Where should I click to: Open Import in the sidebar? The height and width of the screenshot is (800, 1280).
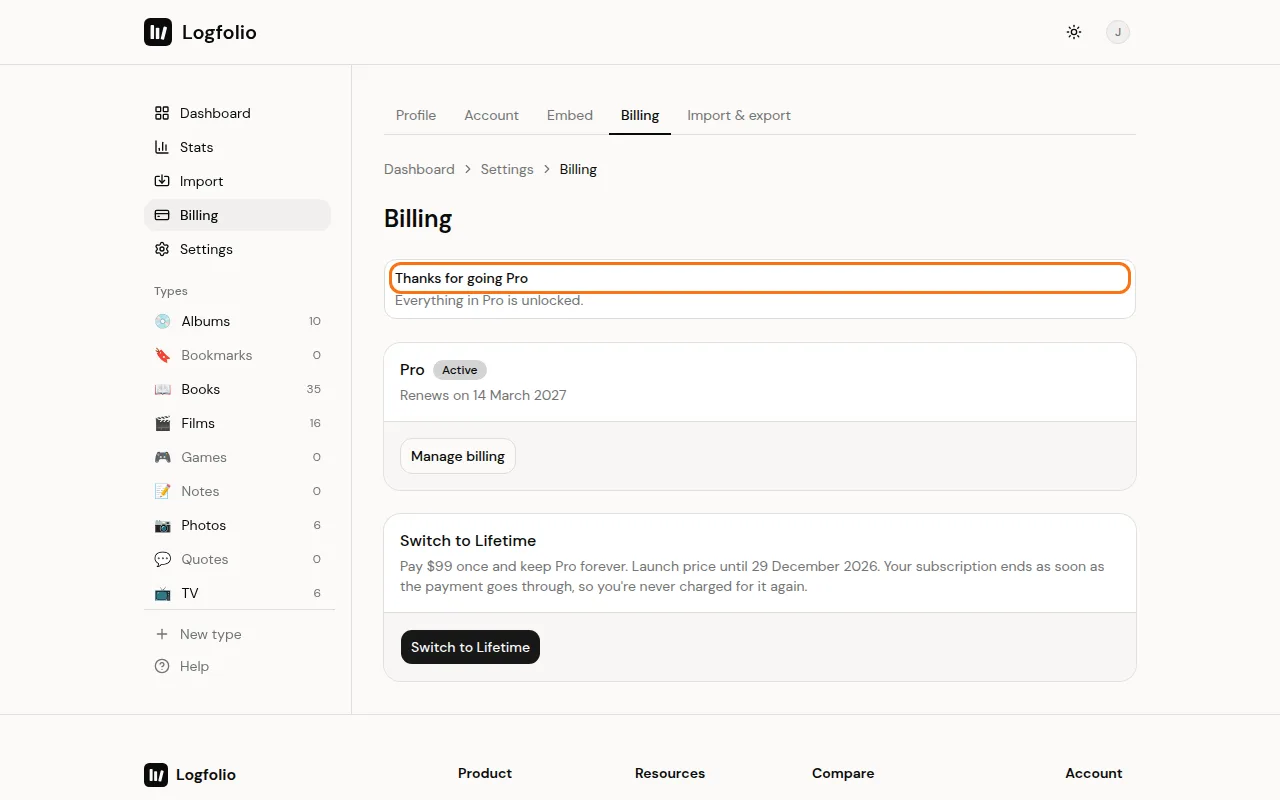click(x=237, y=181)
